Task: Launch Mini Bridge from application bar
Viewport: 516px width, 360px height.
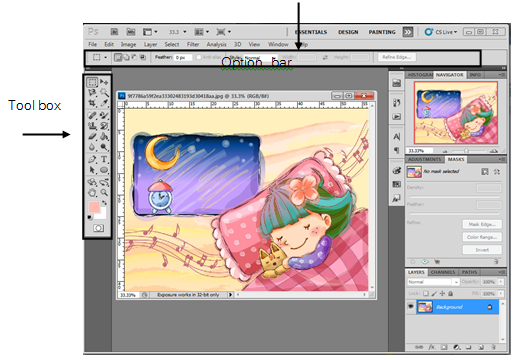Action: coord(131,32)
